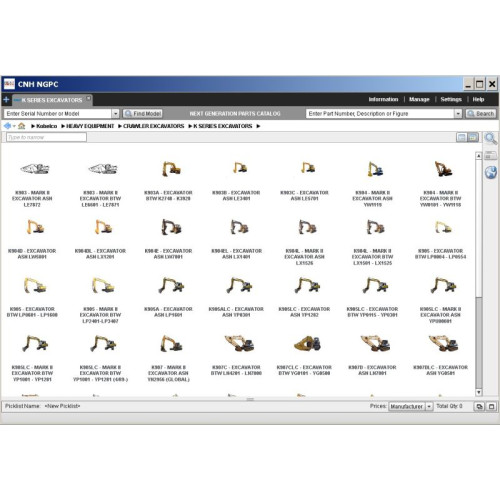This screenshot has width=500, height=500.
Task: Click the Type to narrow filter box
Action: point(46,137)
